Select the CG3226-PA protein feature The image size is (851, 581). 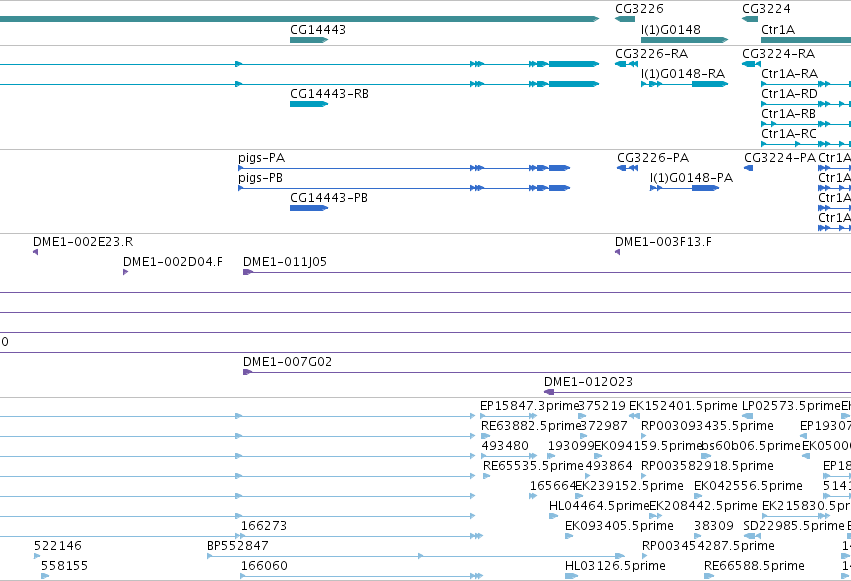tap(627, 168)
